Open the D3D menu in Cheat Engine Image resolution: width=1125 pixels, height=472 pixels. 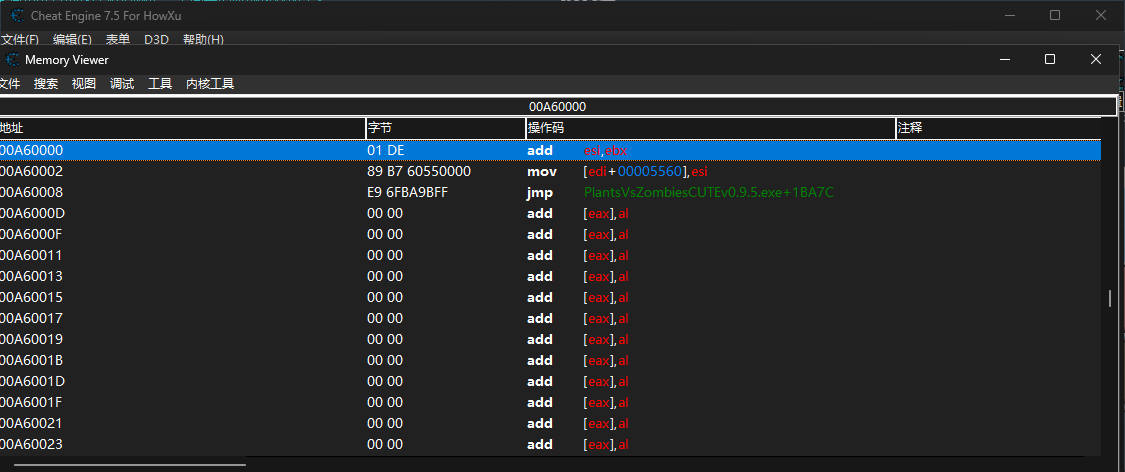point(156,40)
